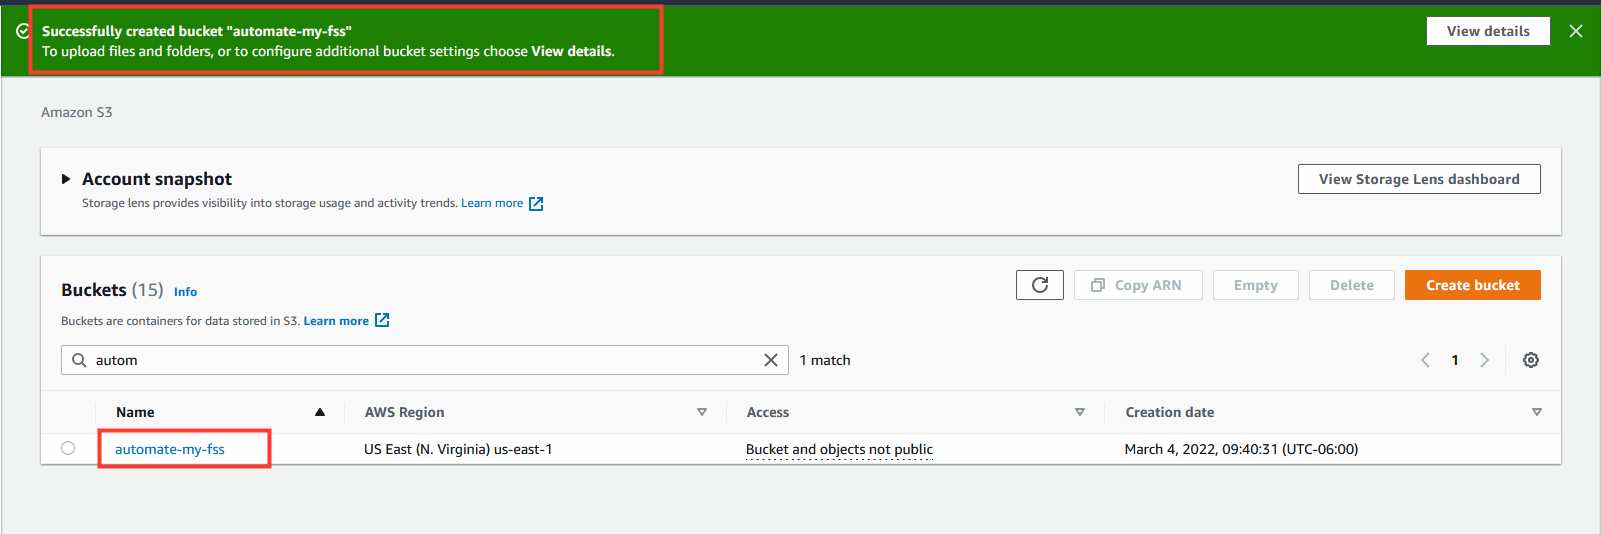Follow the Learn more link under Account snapshot

point(492,203)
